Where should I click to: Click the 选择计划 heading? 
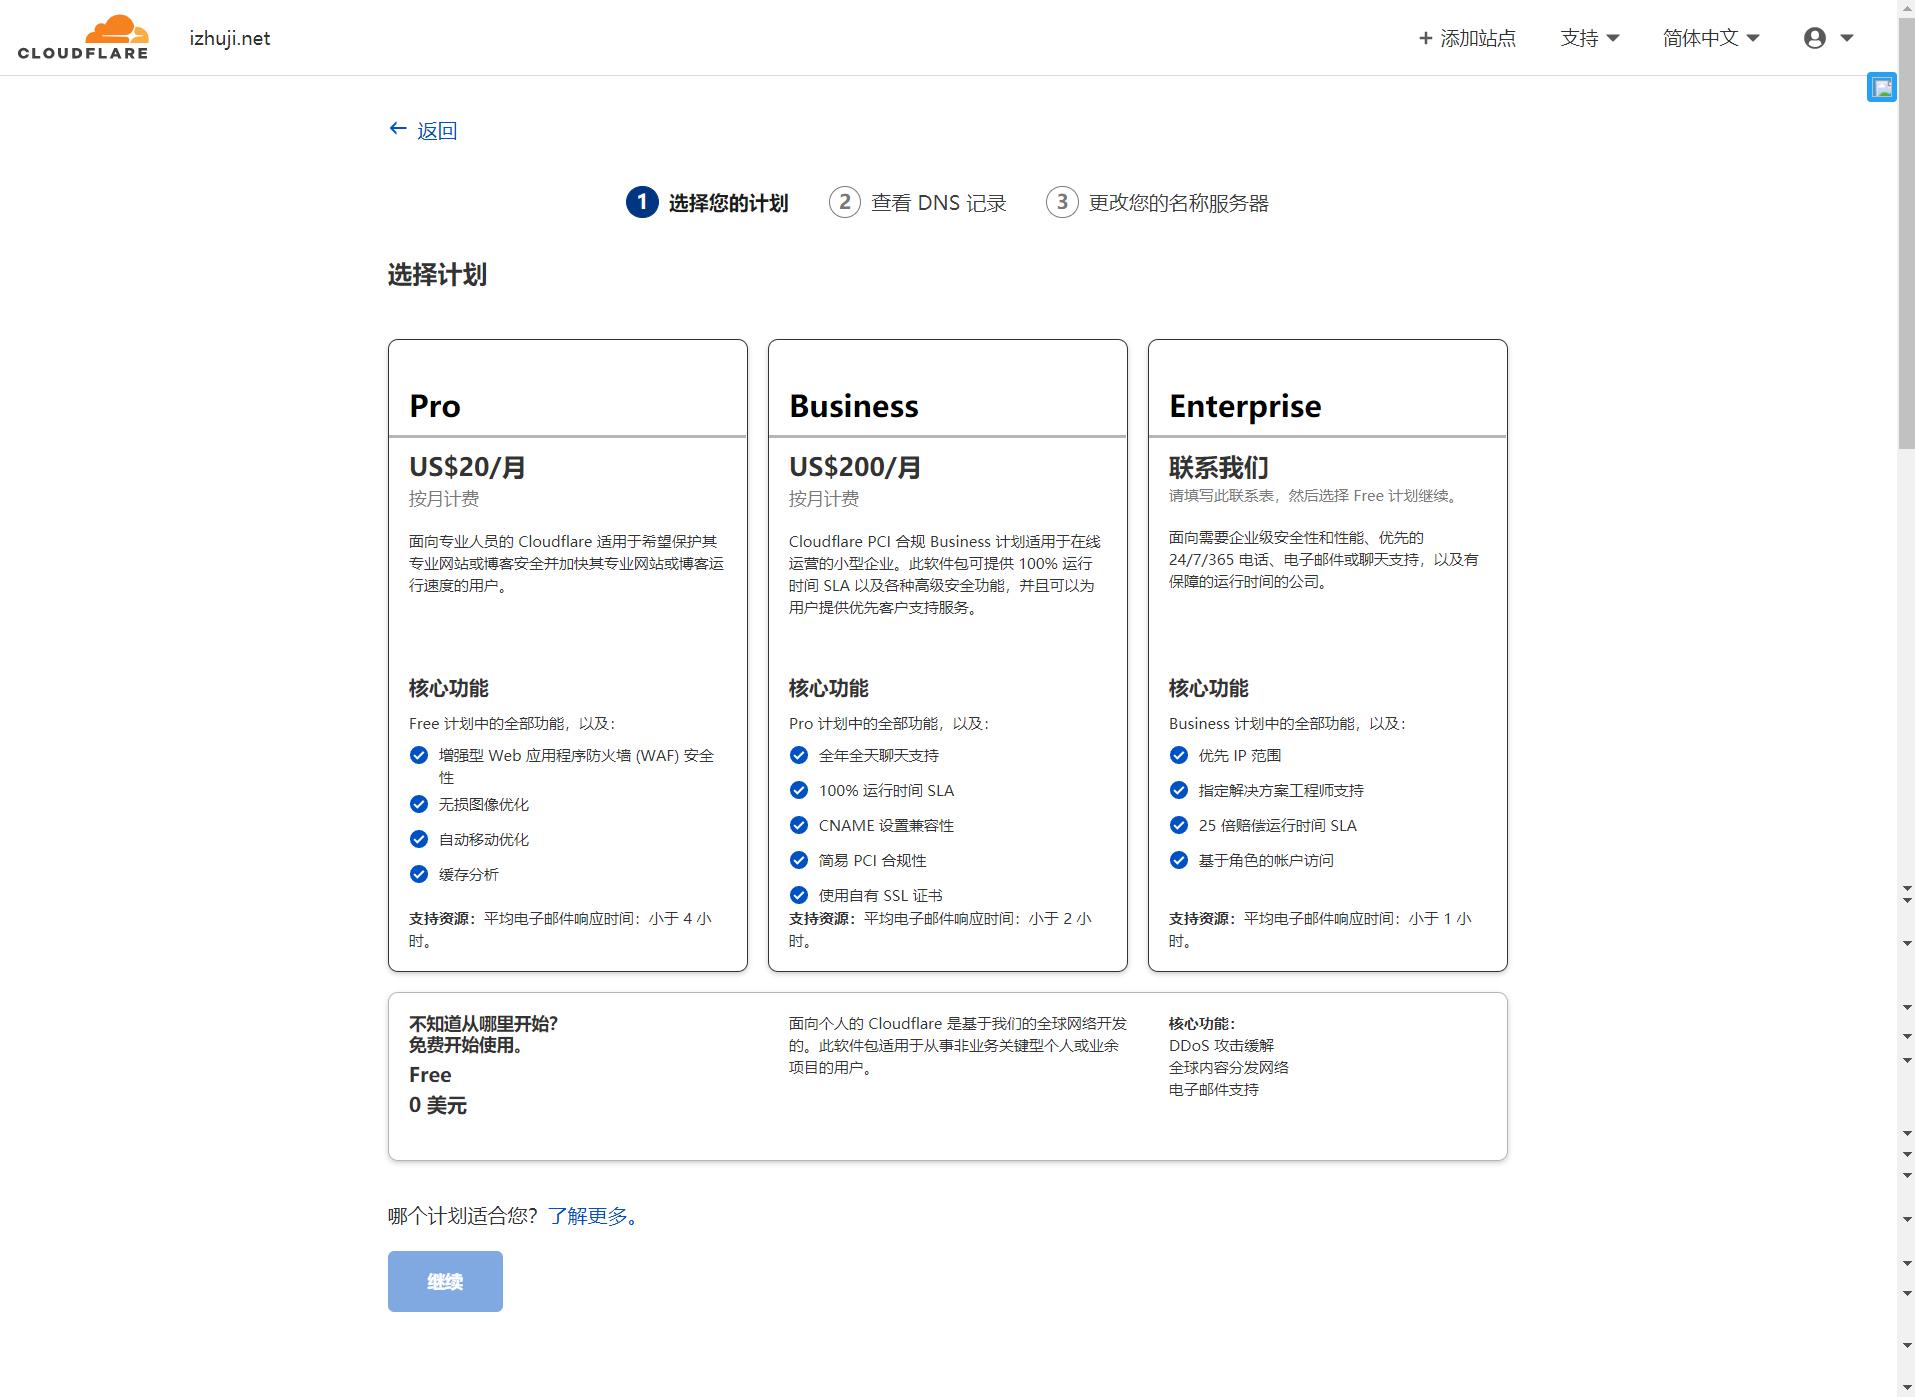(x=437, y=275)
